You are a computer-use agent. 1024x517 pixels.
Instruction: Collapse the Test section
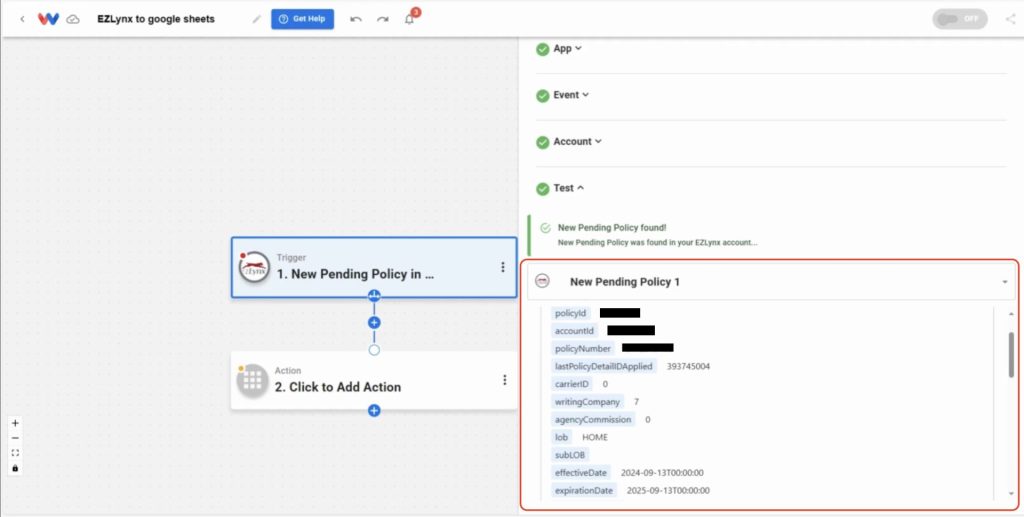point(568,188)
